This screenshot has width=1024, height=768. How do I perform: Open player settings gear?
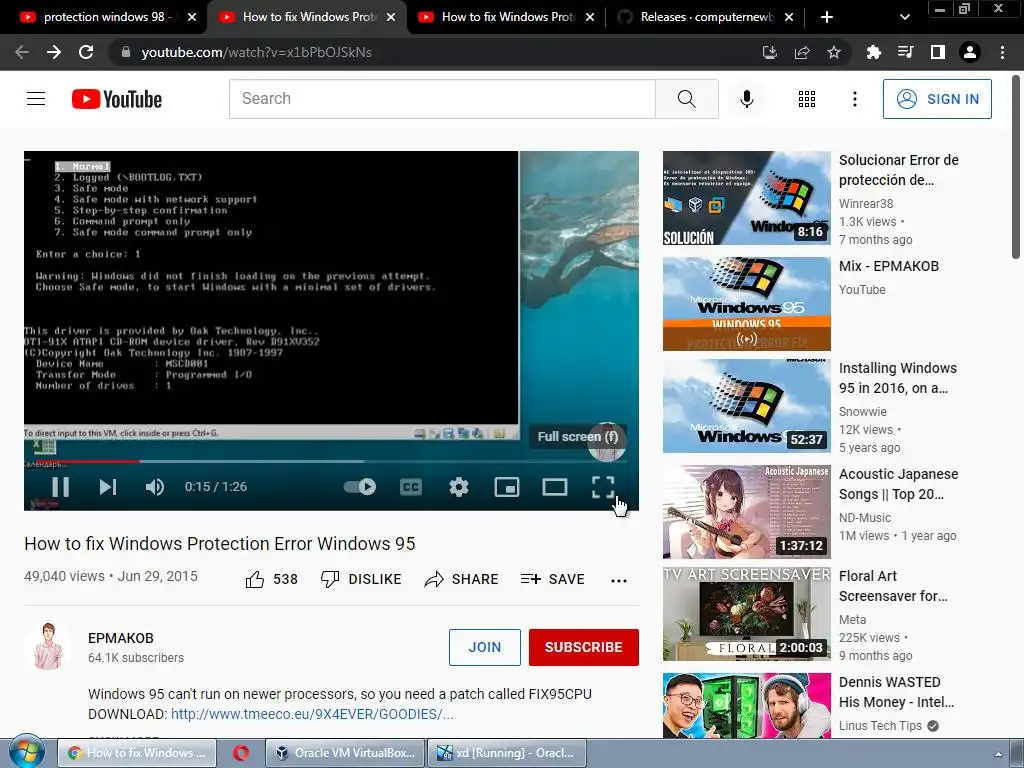pyautogui.click(x=459, y=487)
